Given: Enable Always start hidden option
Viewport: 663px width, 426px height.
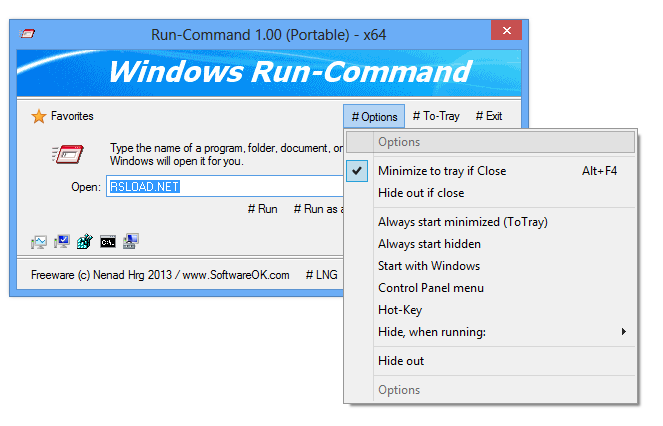Looking at the screenshot, I should (x=490, y=244).
